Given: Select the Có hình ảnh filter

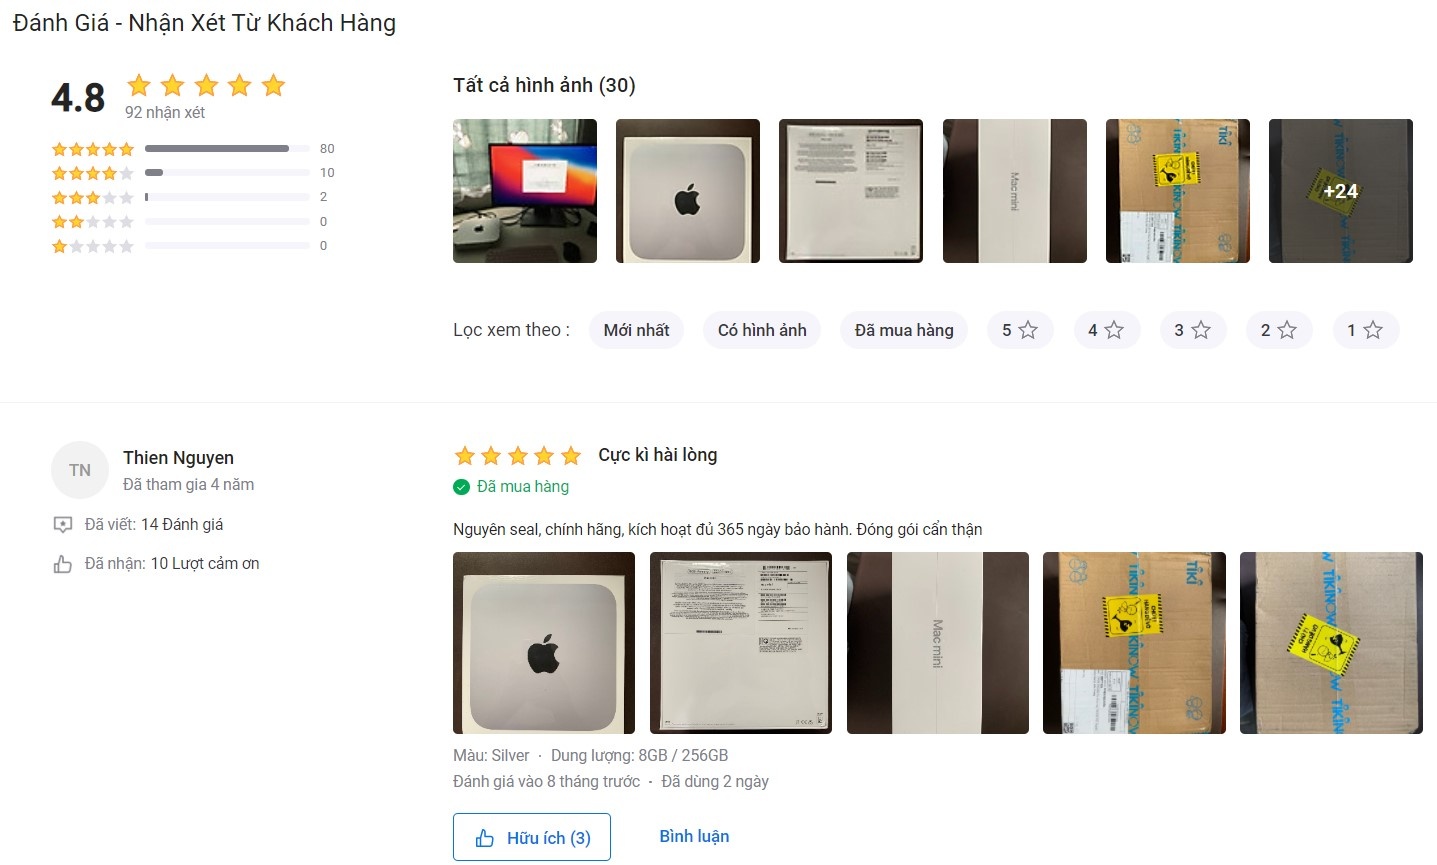Looking at the screenshot, I should [x=762, y=330].
